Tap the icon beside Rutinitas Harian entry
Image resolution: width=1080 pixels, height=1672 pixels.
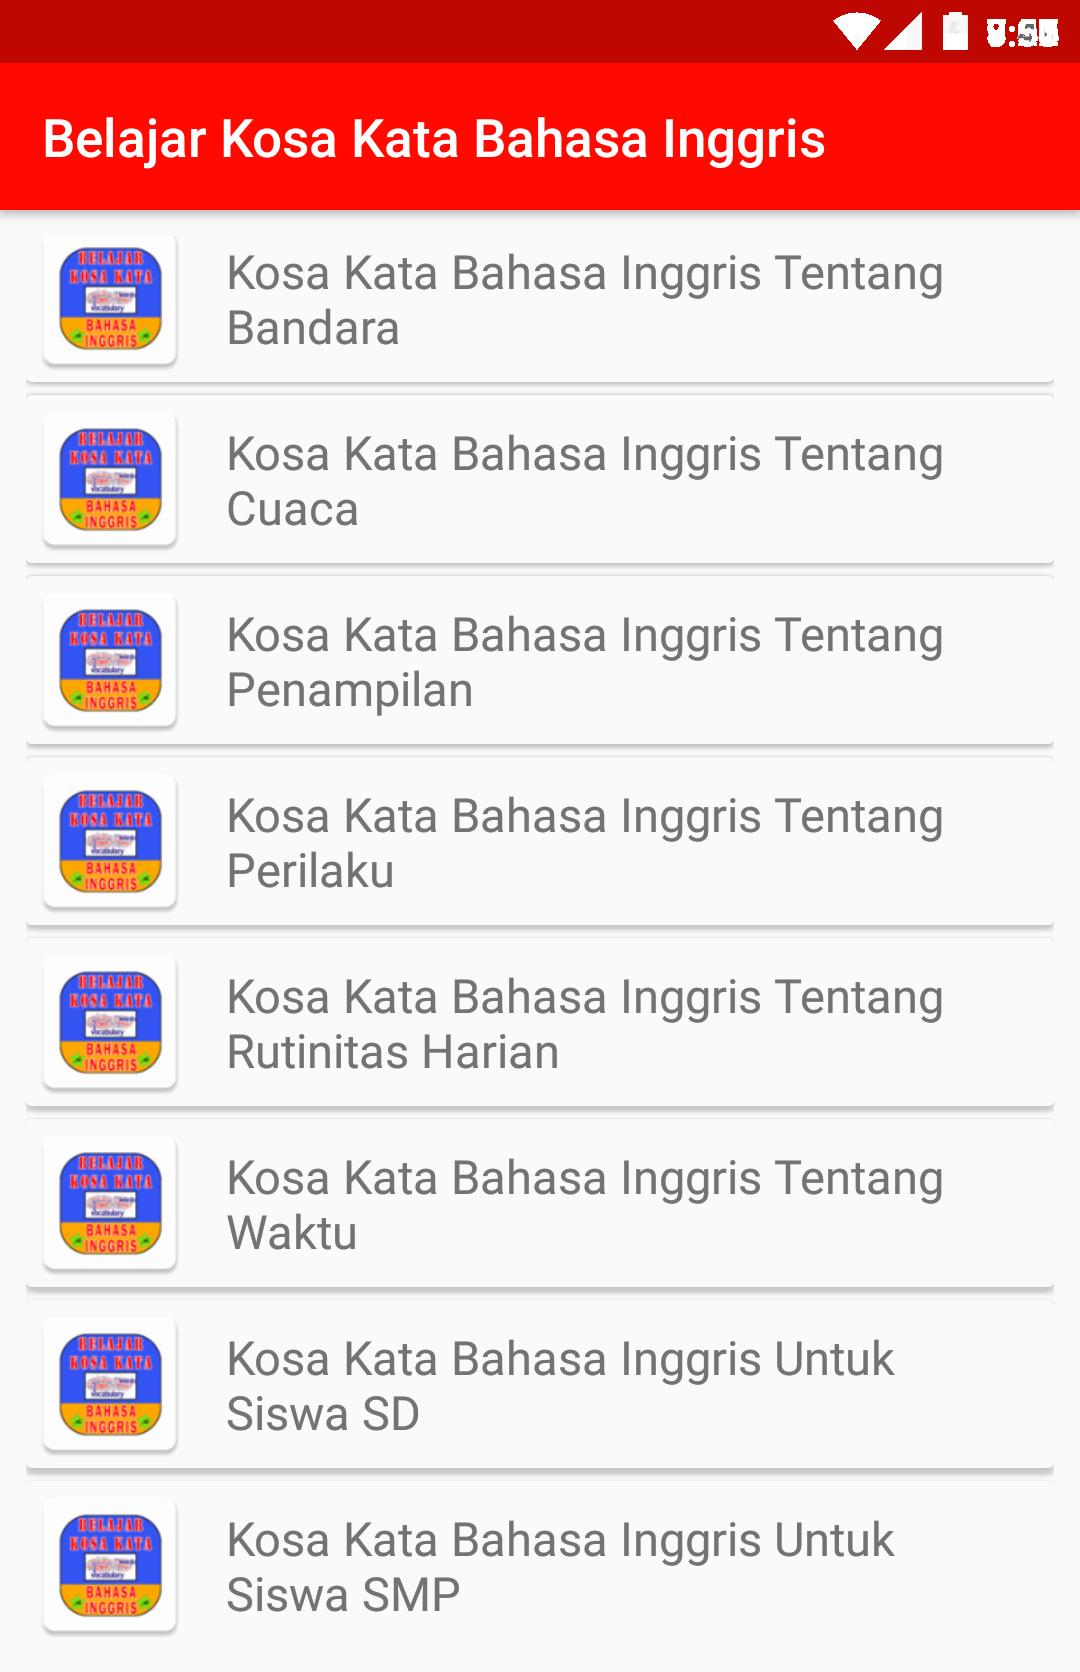click(x=110, y=1023)
